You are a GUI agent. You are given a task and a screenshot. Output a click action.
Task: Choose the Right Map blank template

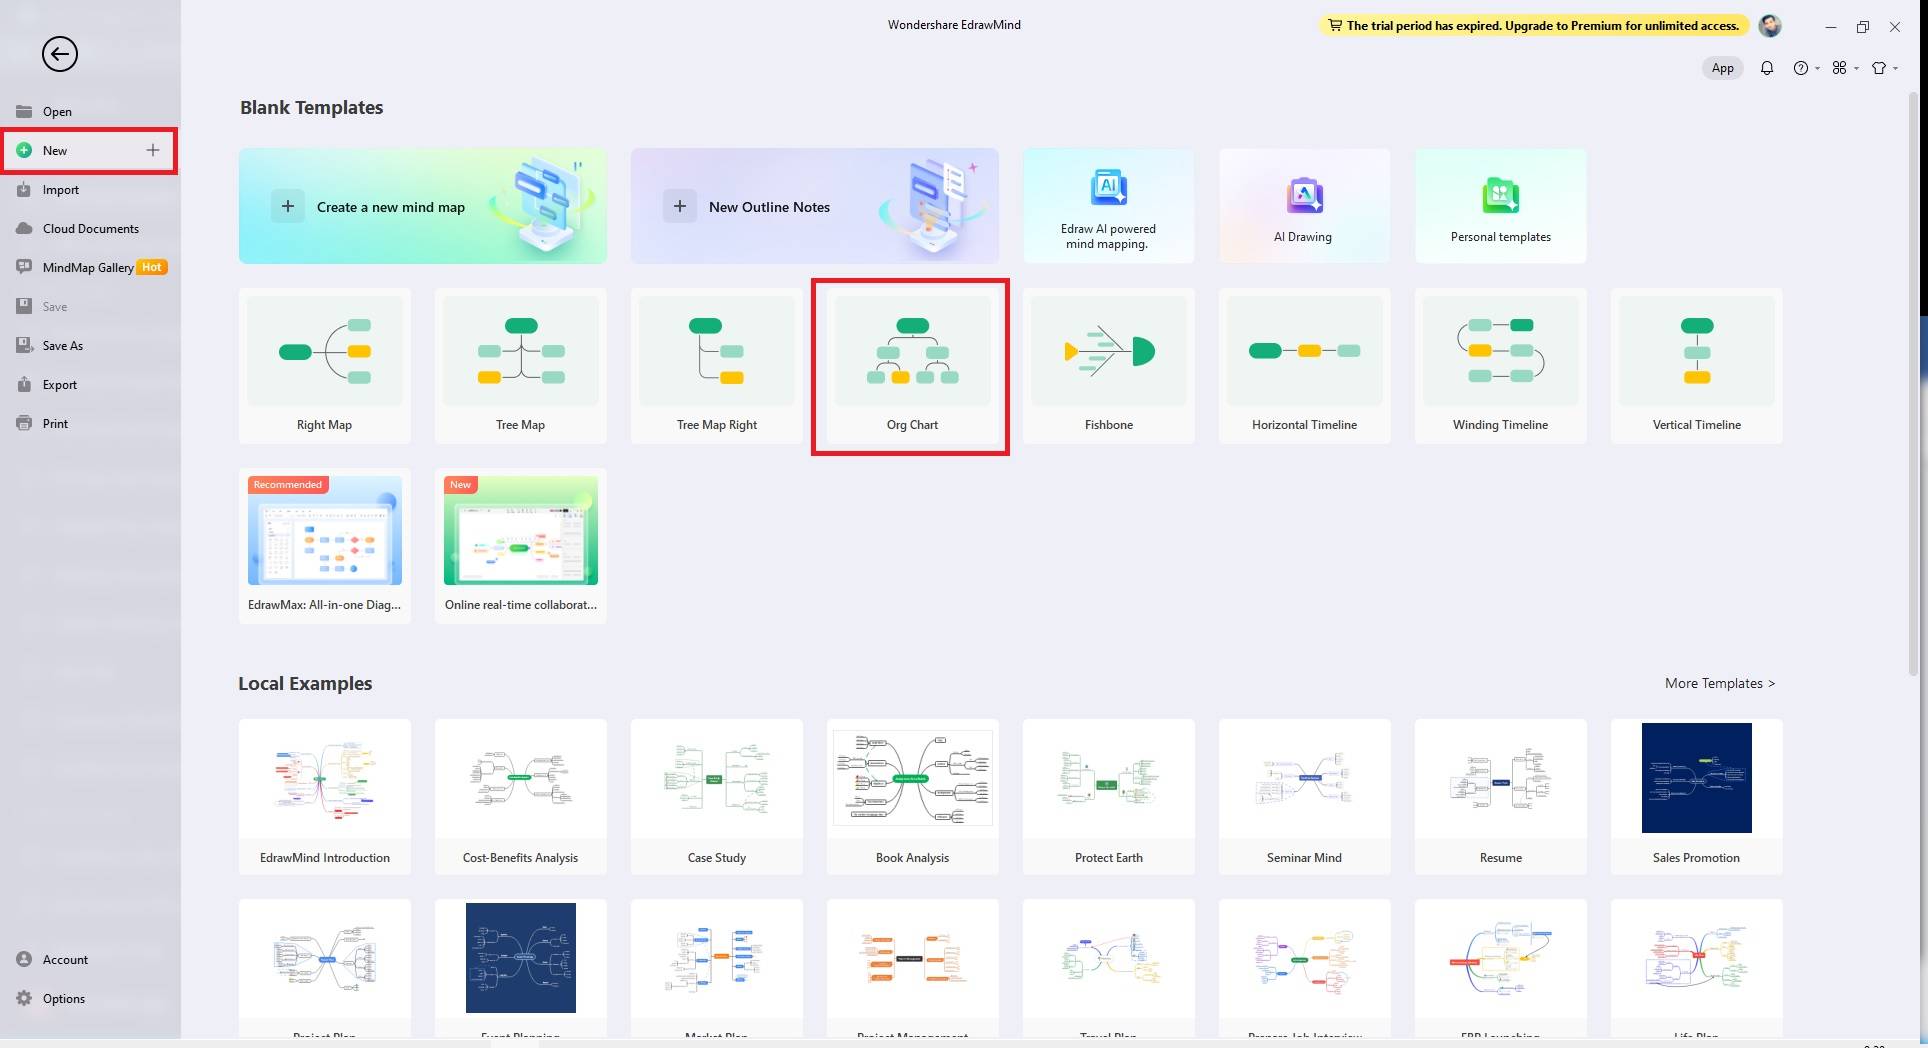[x=325, y=366]
